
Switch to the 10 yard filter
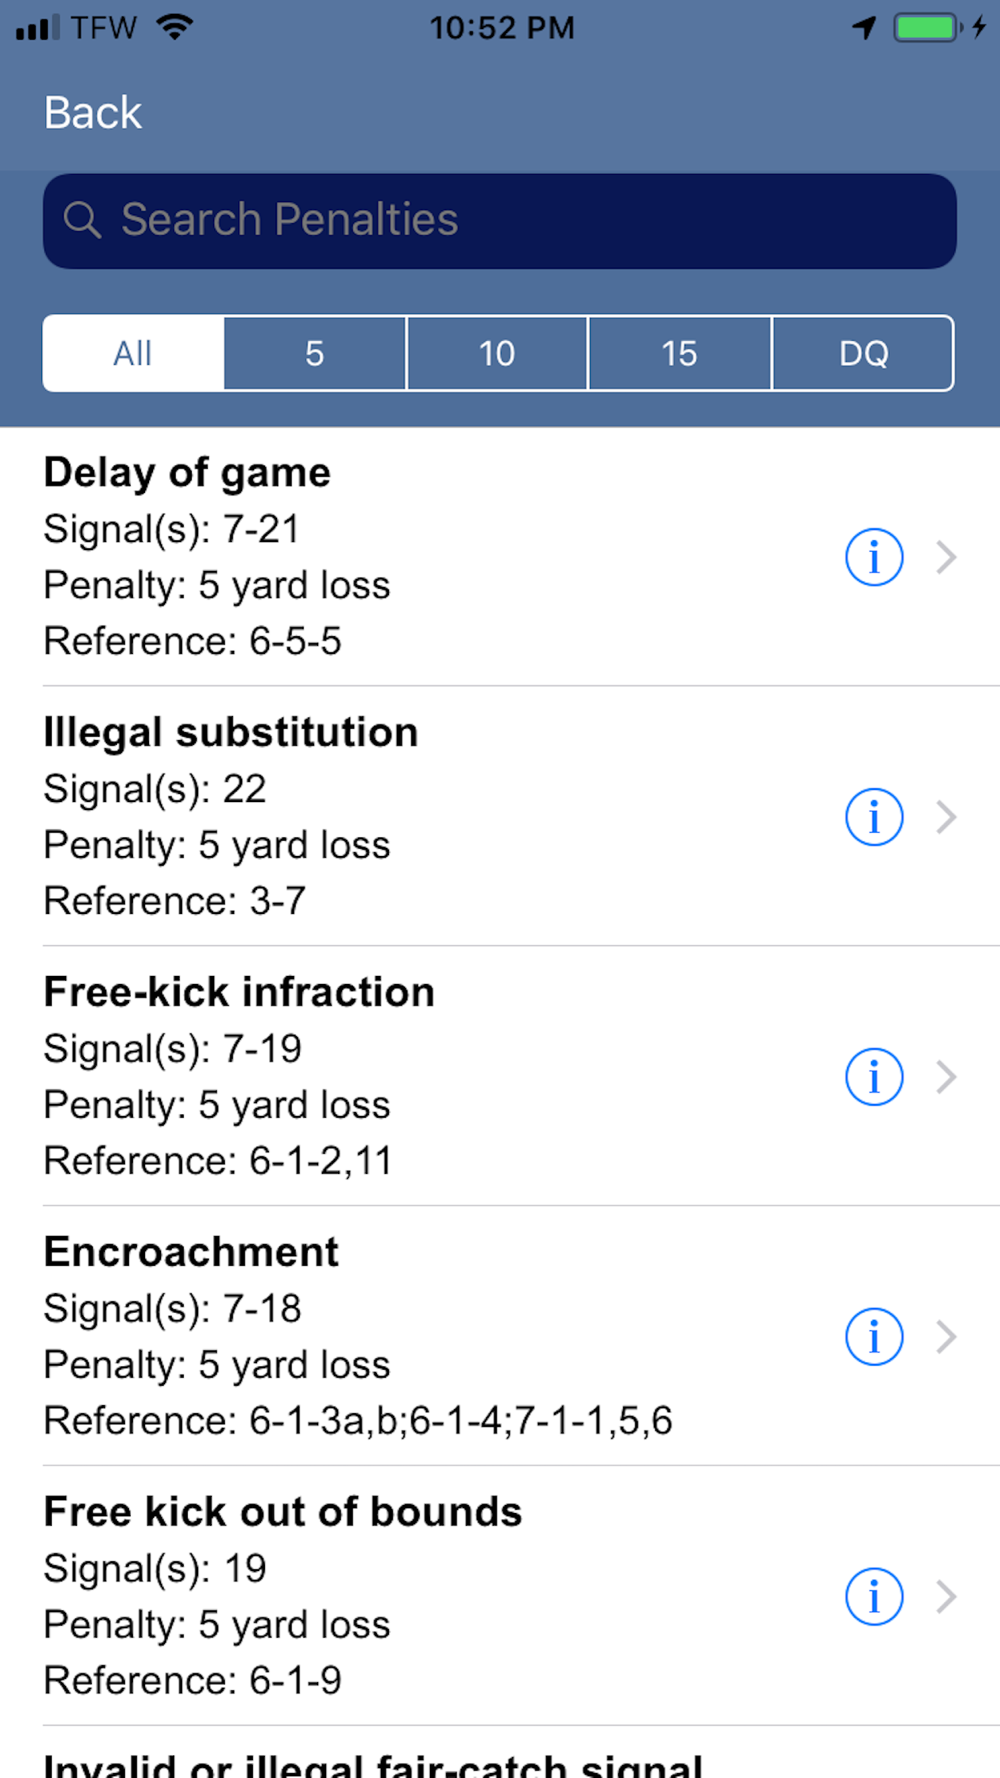(x=497, y=353)
